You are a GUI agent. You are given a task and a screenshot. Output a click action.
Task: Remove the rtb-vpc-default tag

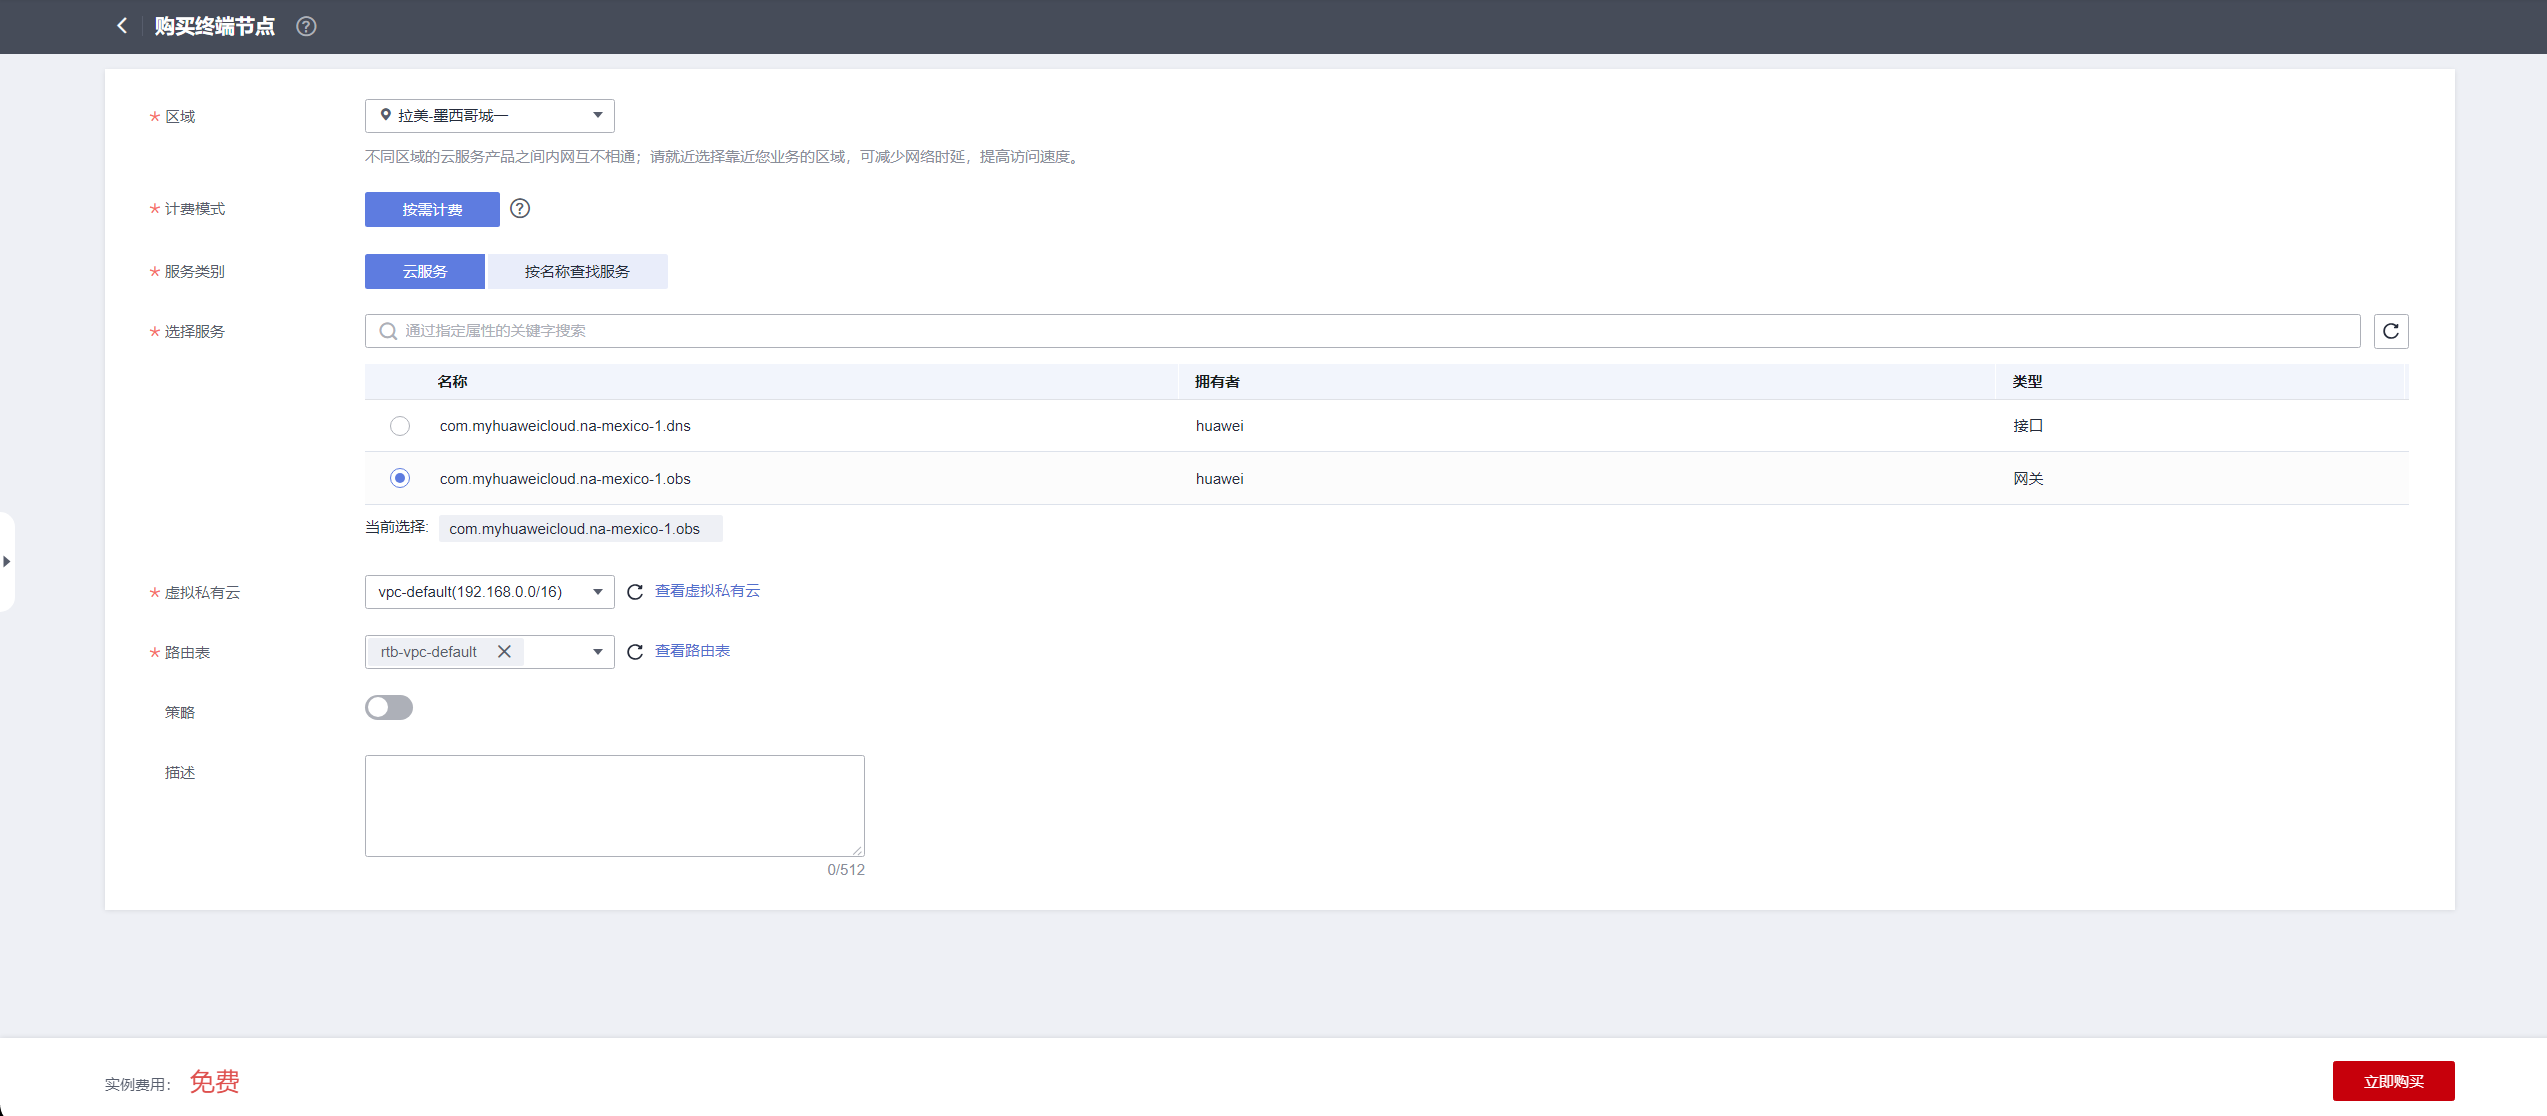[504, 652]
